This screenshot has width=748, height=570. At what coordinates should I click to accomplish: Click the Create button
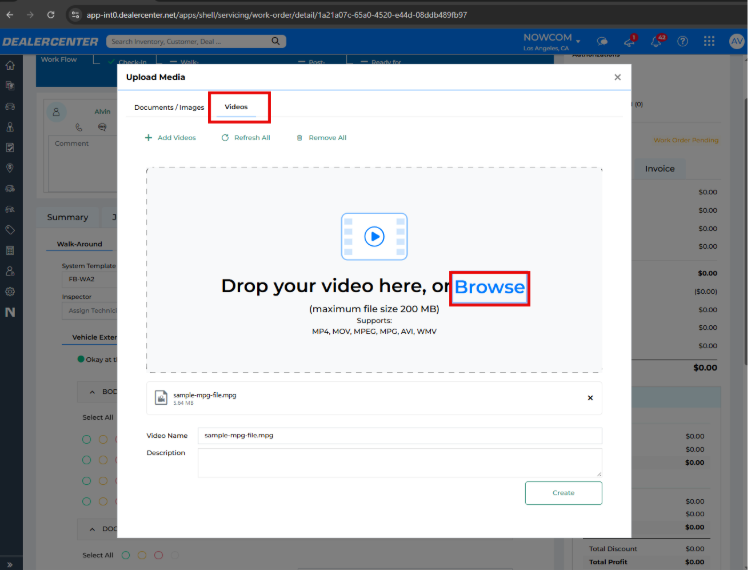(563, 493)
